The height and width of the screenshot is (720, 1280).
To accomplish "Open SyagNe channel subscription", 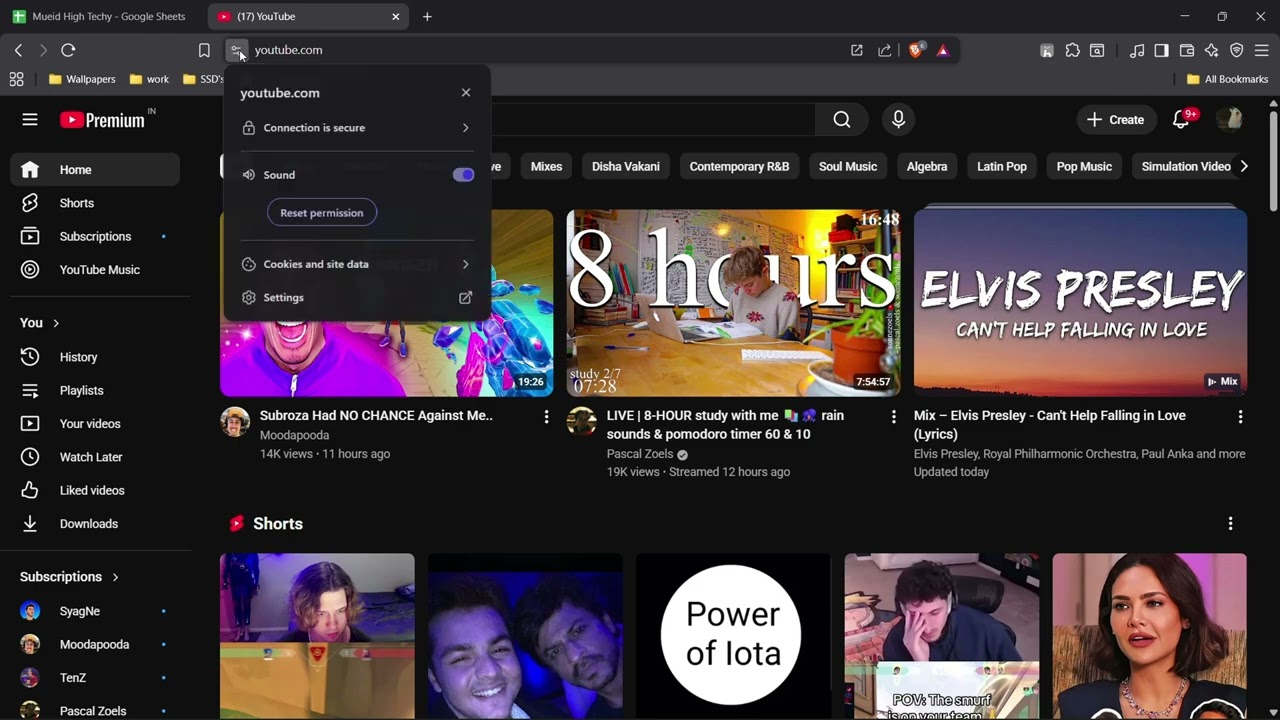I will coord(95,611).
